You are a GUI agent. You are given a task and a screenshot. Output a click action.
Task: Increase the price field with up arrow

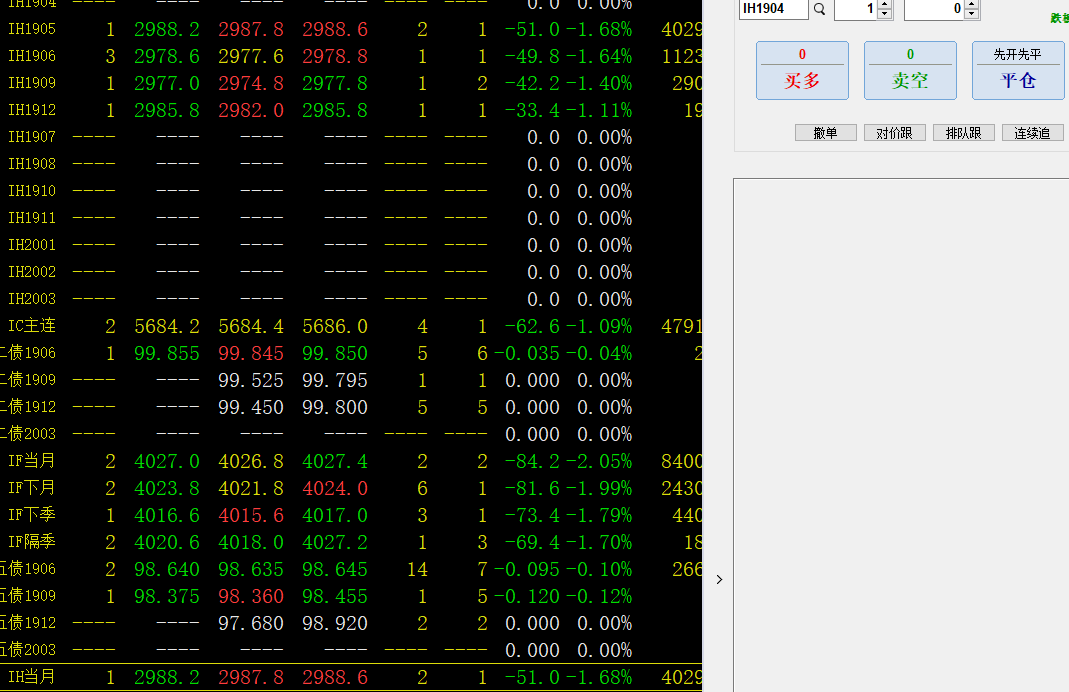(x=972, y=4)
